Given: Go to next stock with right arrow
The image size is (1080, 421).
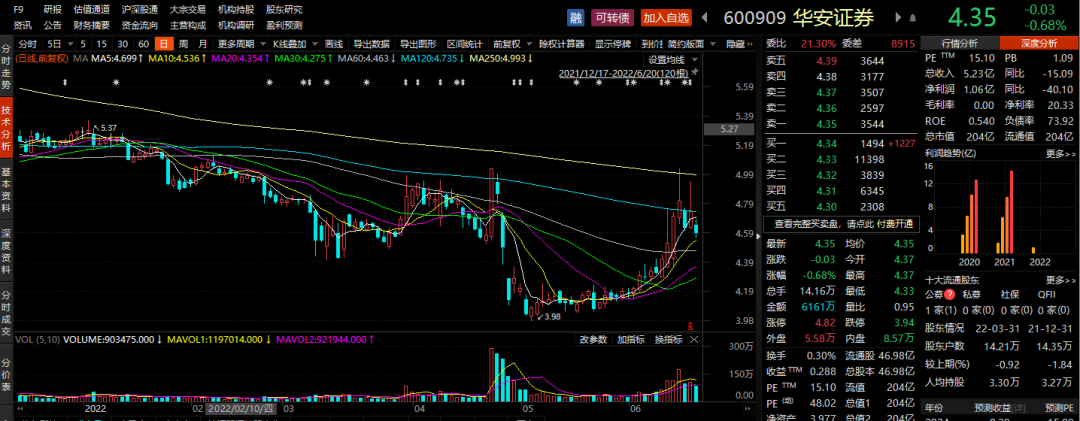Looking at the screenshot, I should [898, 17].
